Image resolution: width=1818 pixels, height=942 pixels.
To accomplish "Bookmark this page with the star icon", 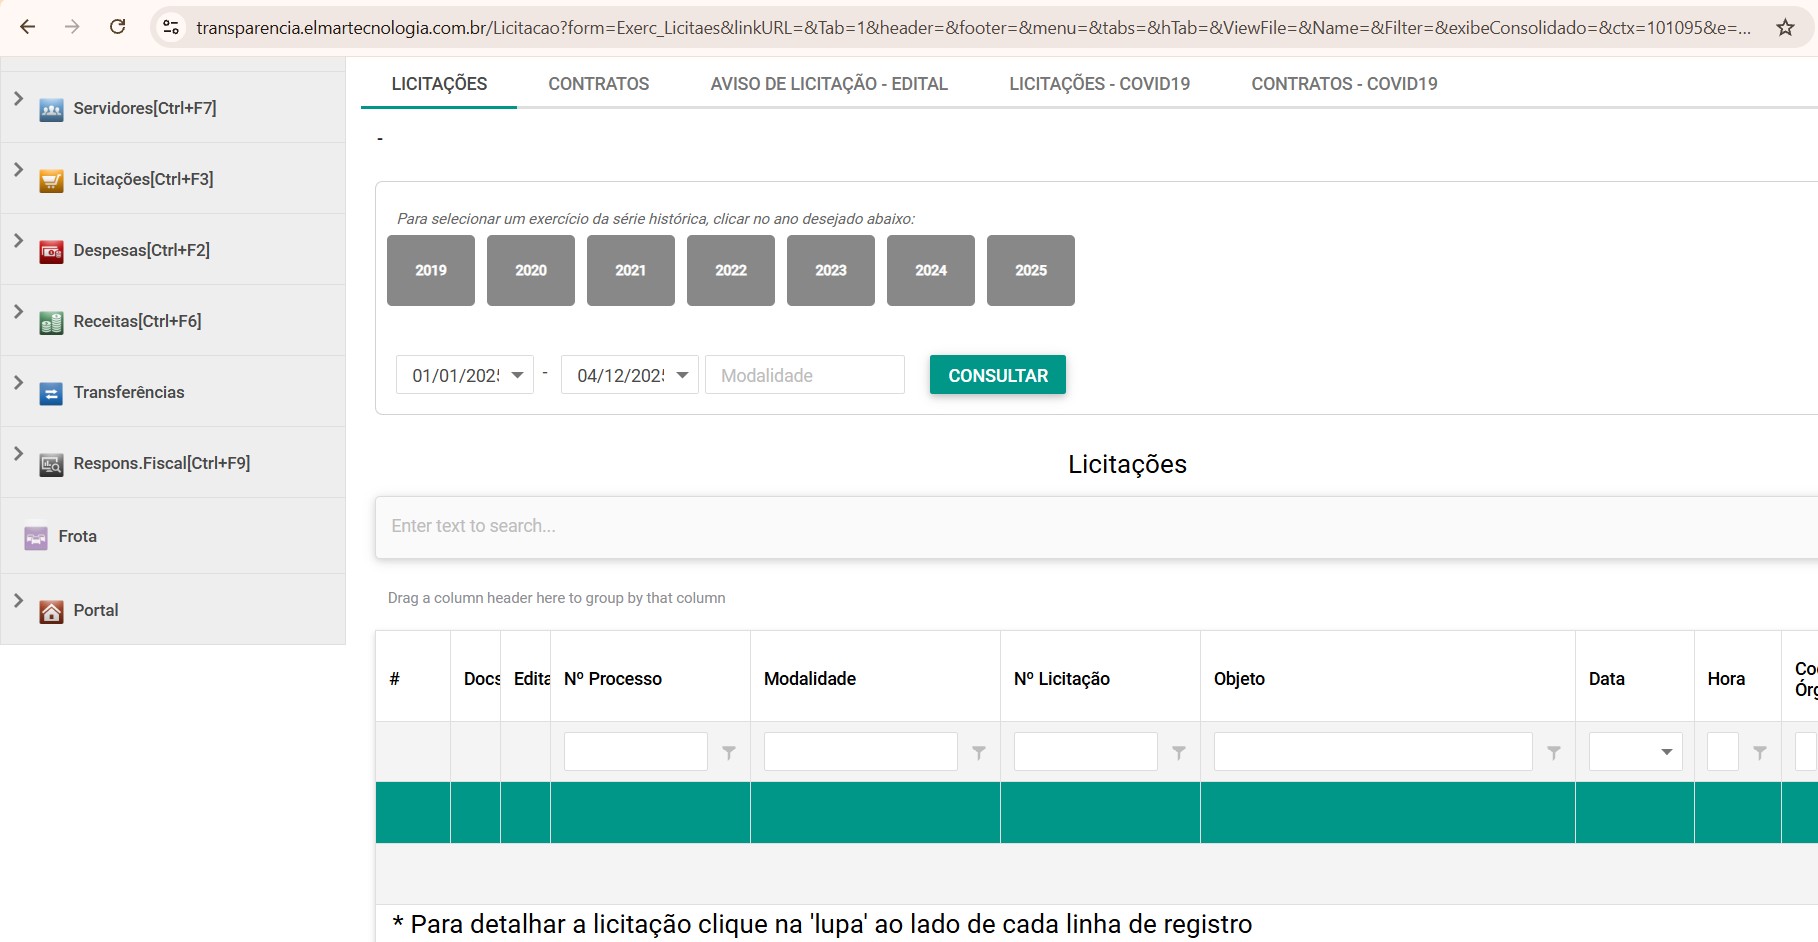I will (1785, 27).
